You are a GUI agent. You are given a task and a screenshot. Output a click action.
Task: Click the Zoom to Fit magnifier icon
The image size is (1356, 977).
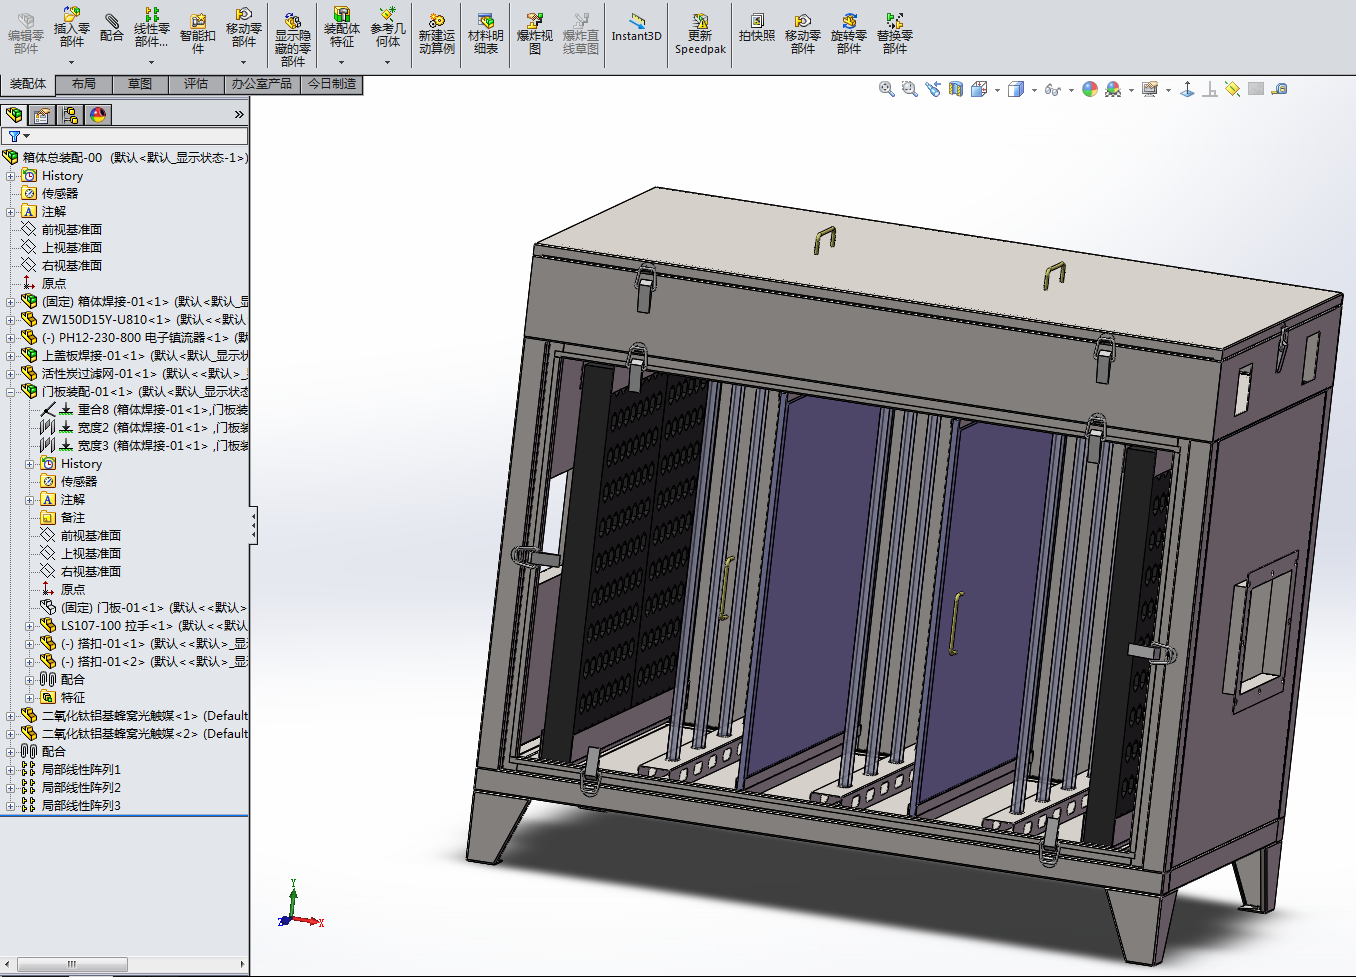click(886, 89)
